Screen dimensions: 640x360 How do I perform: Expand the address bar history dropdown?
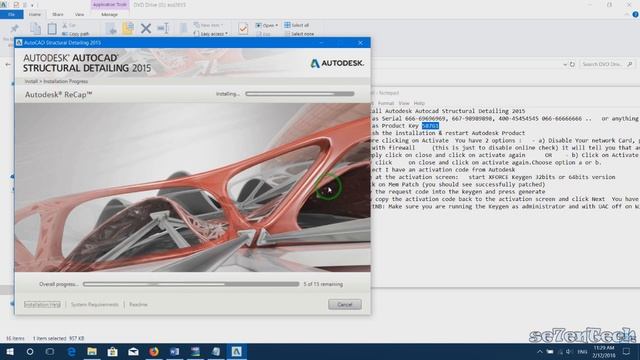click(565, 64)
